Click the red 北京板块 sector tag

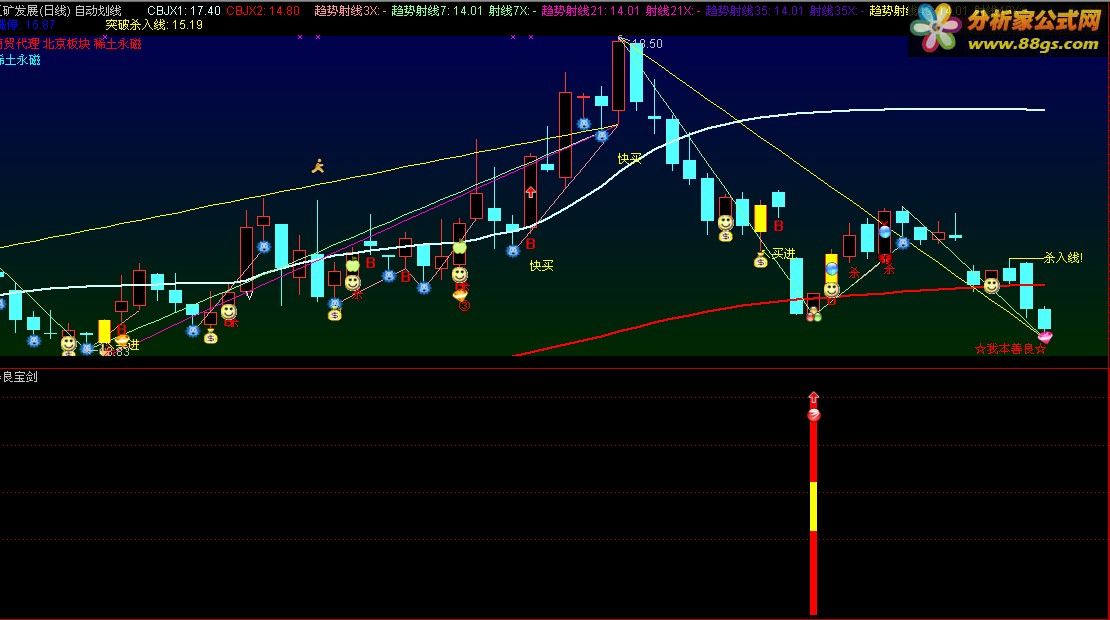point(67,43)
